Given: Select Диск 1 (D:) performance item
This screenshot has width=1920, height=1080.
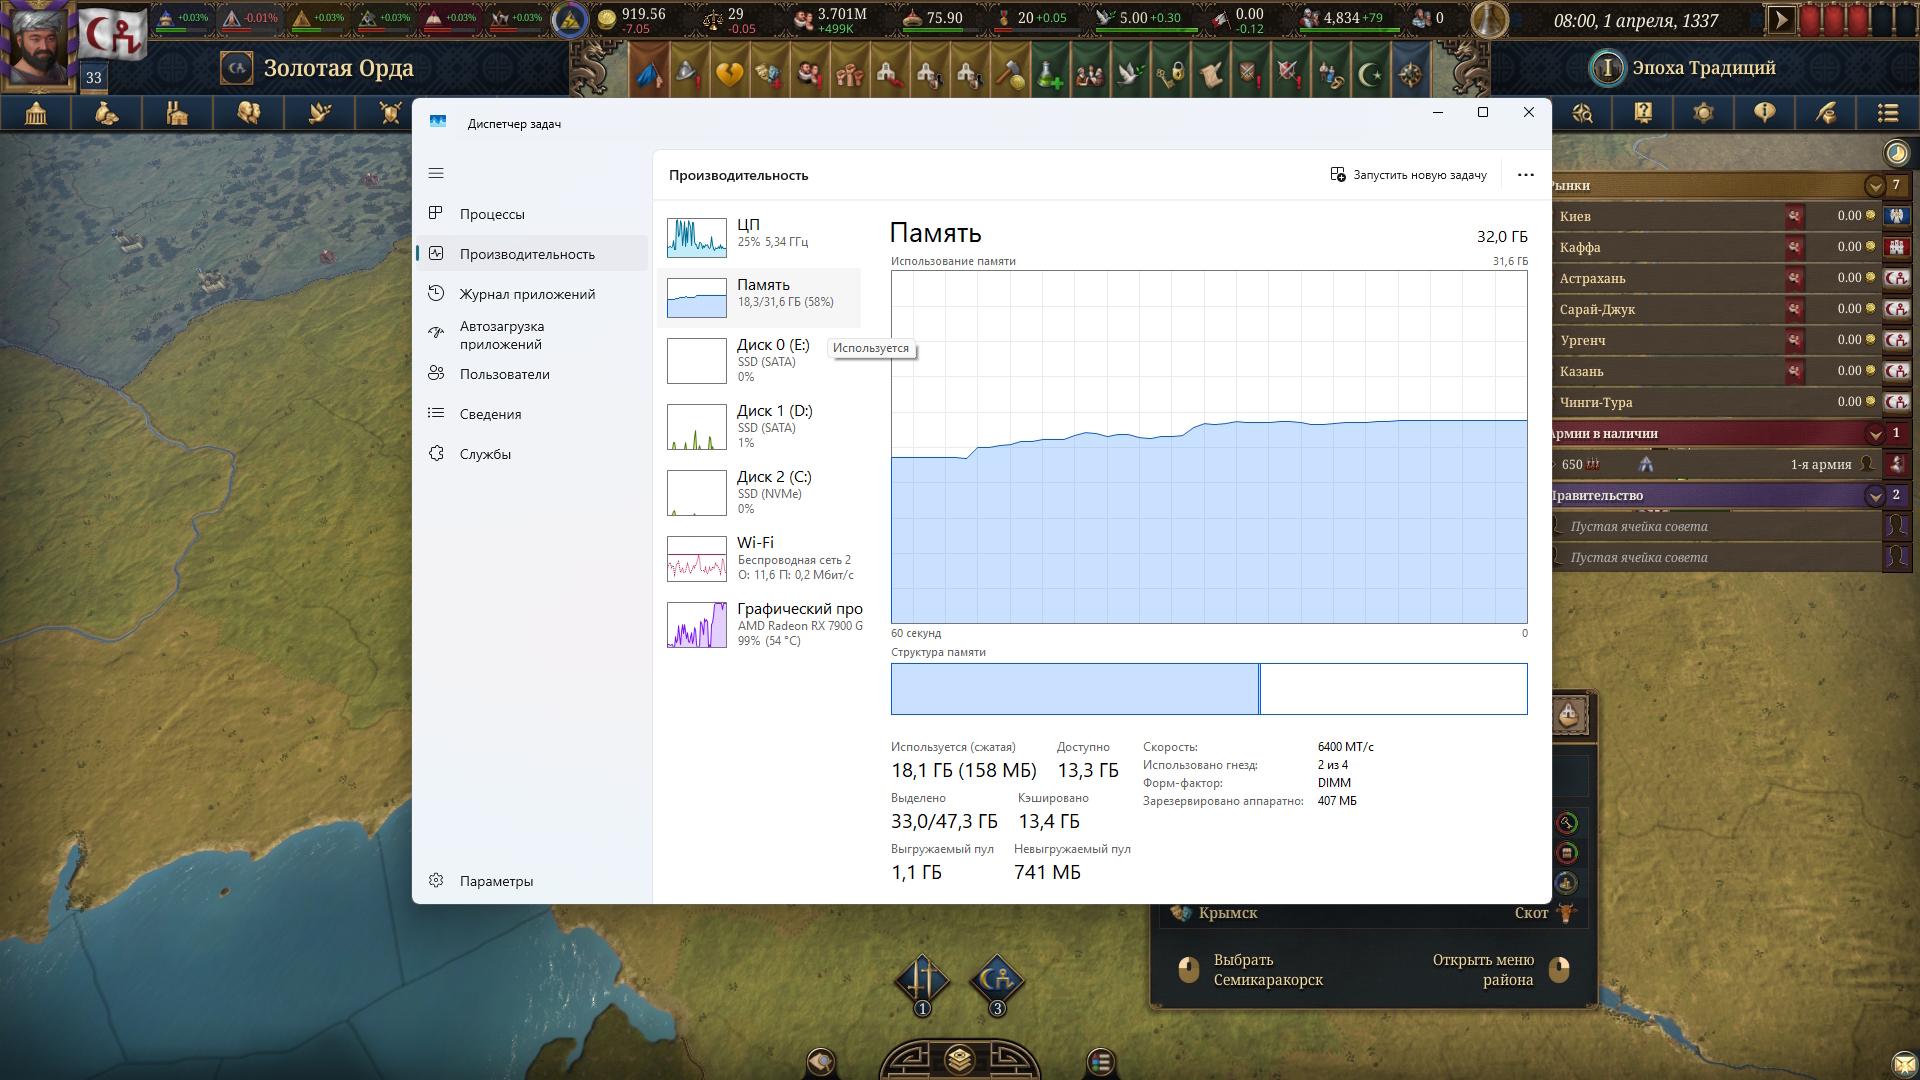Looking at the screenshot, I should click(759, 426).
